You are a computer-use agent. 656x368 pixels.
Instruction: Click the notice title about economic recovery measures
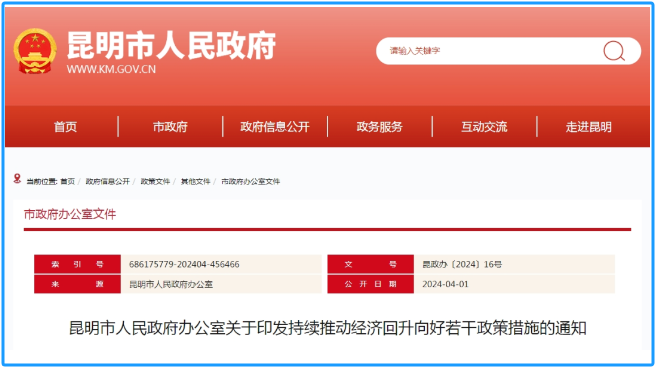click(x=328, y=328)
